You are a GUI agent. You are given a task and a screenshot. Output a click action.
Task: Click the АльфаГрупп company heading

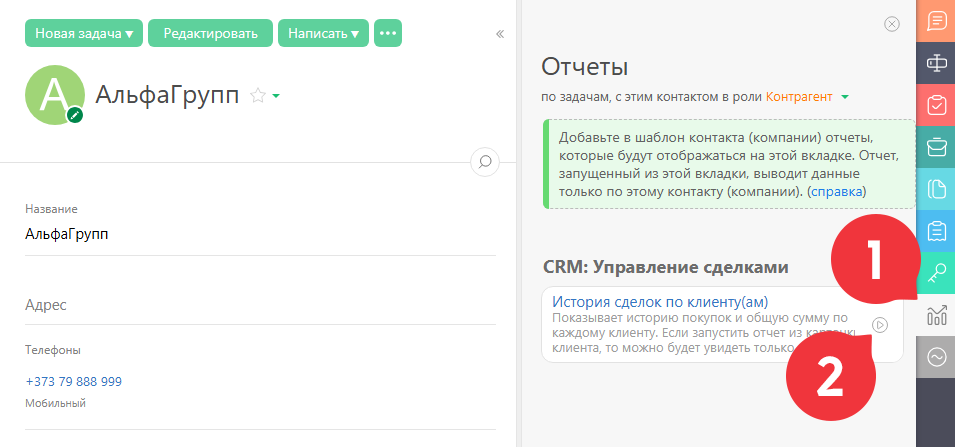click(x=167, y=96)
